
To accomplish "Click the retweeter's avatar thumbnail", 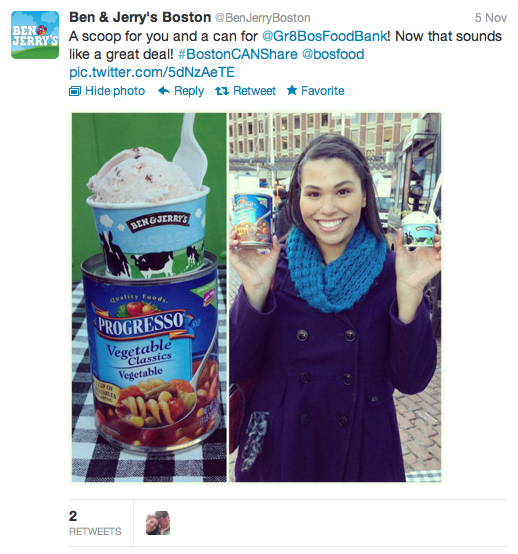I will [x=158, y=523].
